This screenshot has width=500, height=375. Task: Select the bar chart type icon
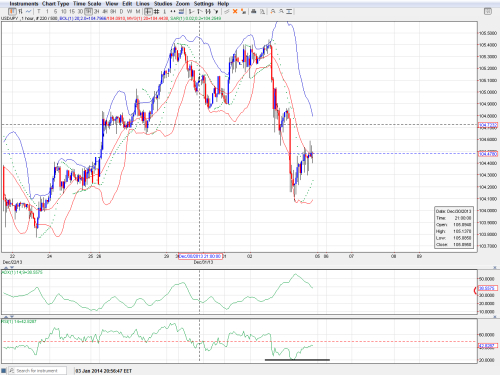(20, 11)
